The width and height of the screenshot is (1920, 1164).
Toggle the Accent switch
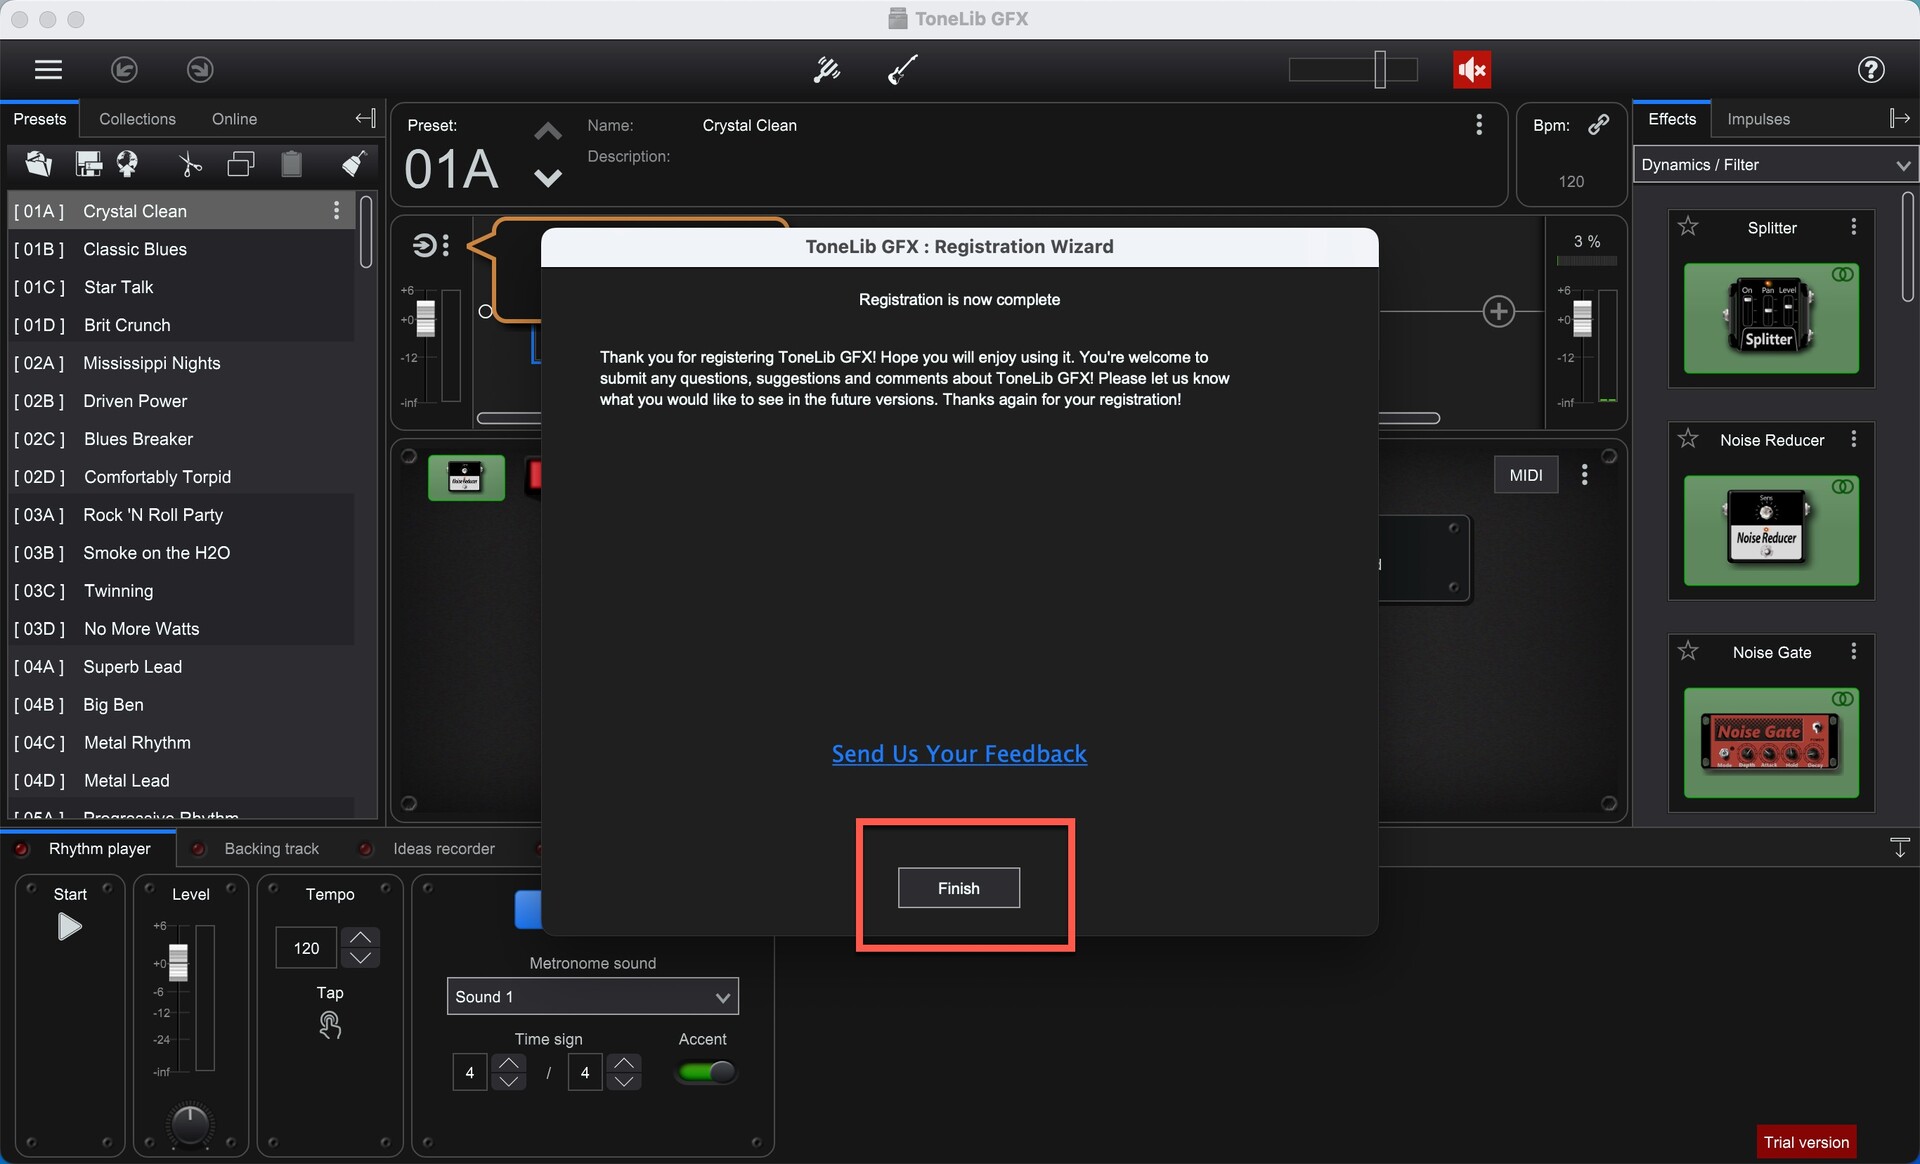[706, 1072]
